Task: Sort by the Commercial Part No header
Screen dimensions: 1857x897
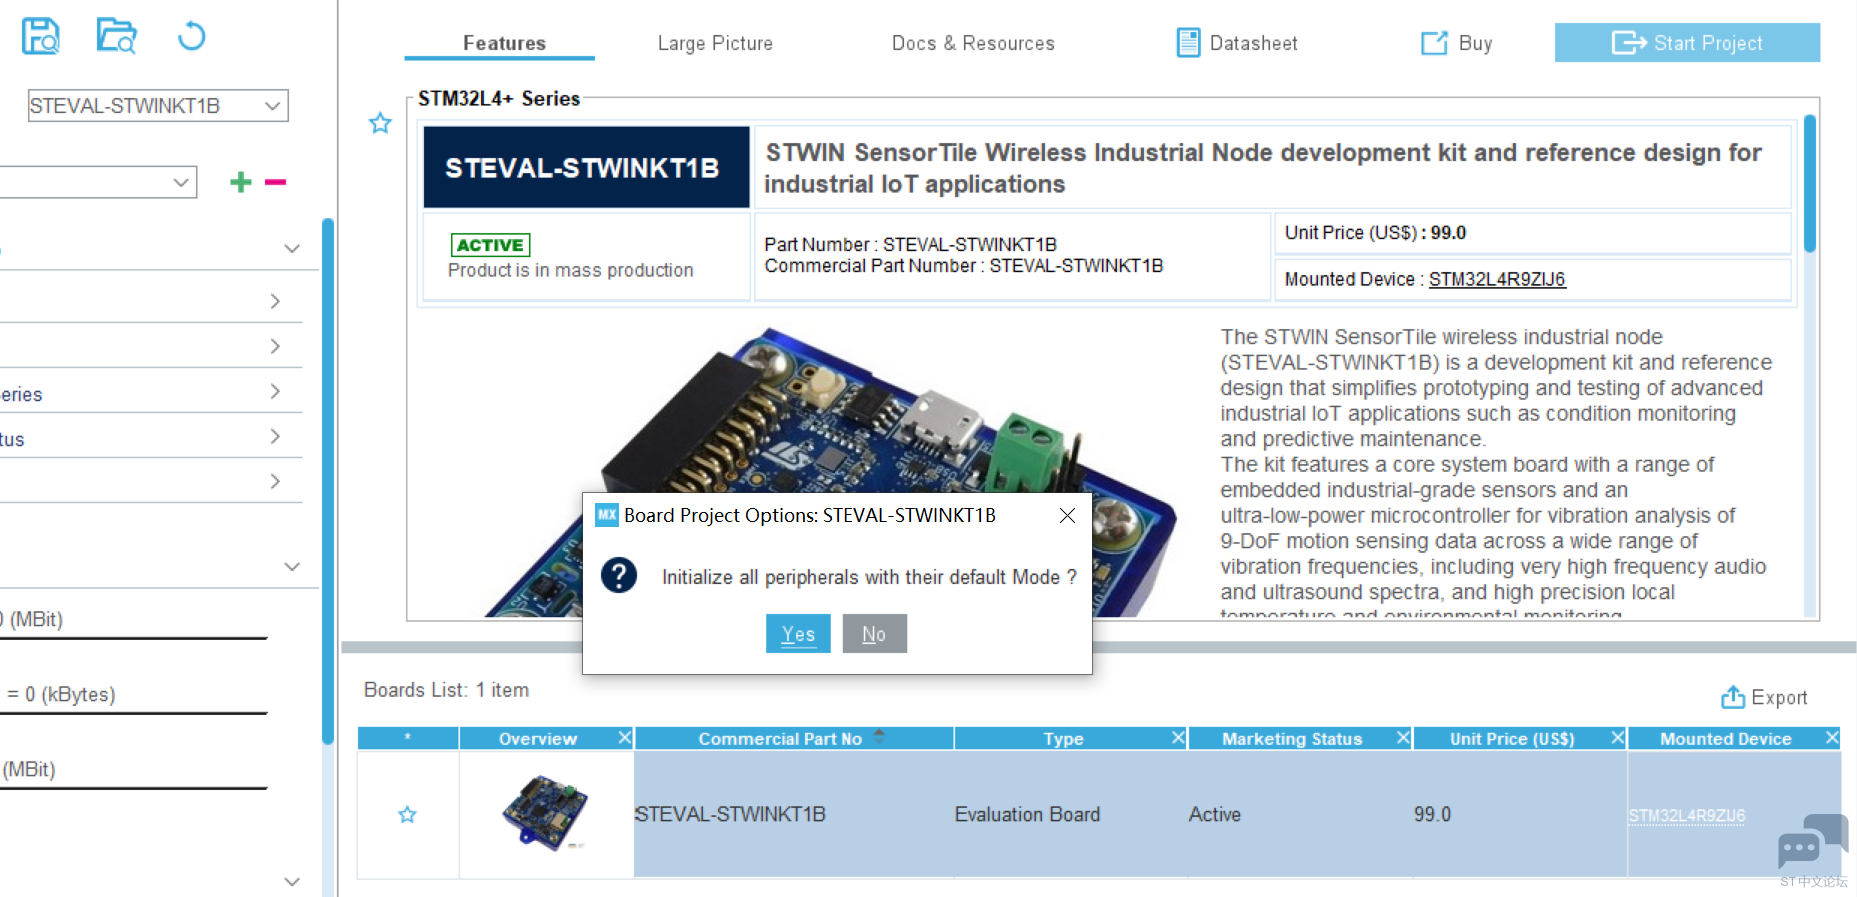Action: click(x=780, y=739)
